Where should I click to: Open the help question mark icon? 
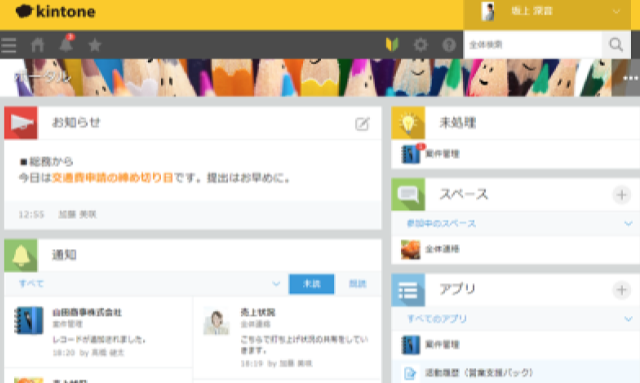pos(449,45)
